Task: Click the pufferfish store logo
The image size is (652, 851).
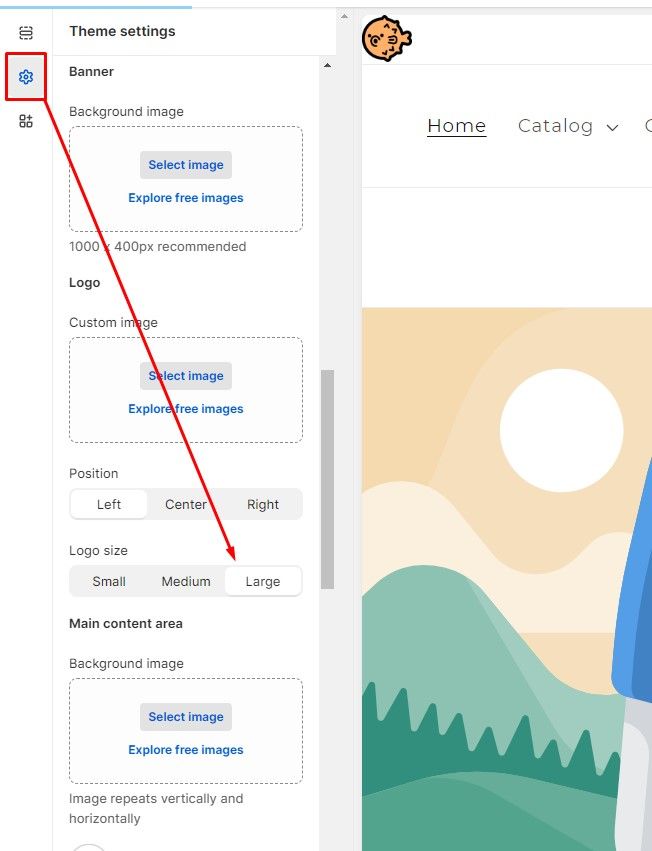Action: pos(386,39)
